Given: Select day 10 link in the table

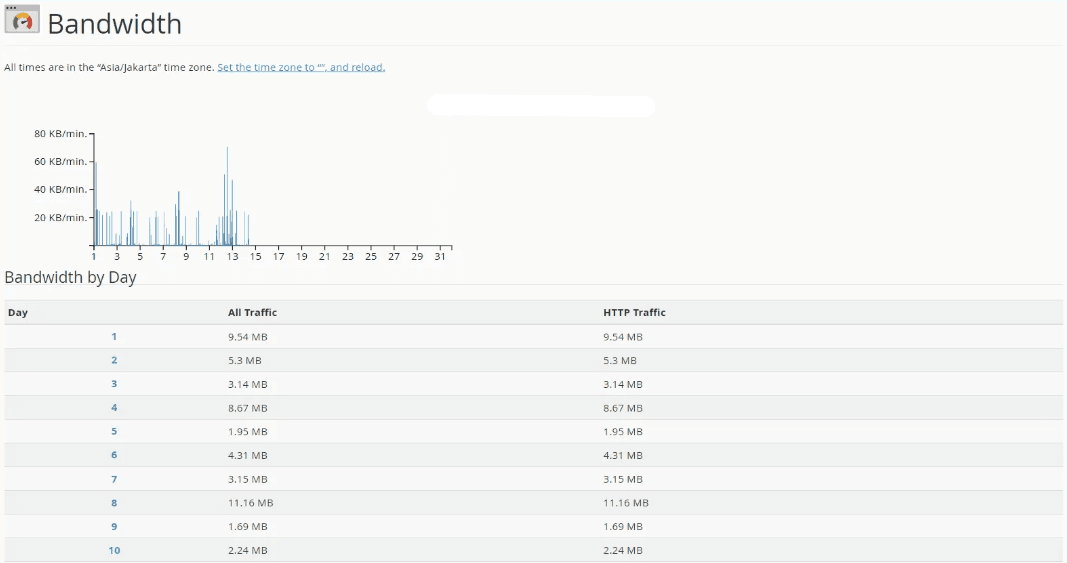Looking at the screenshot, I should (114, 550).
